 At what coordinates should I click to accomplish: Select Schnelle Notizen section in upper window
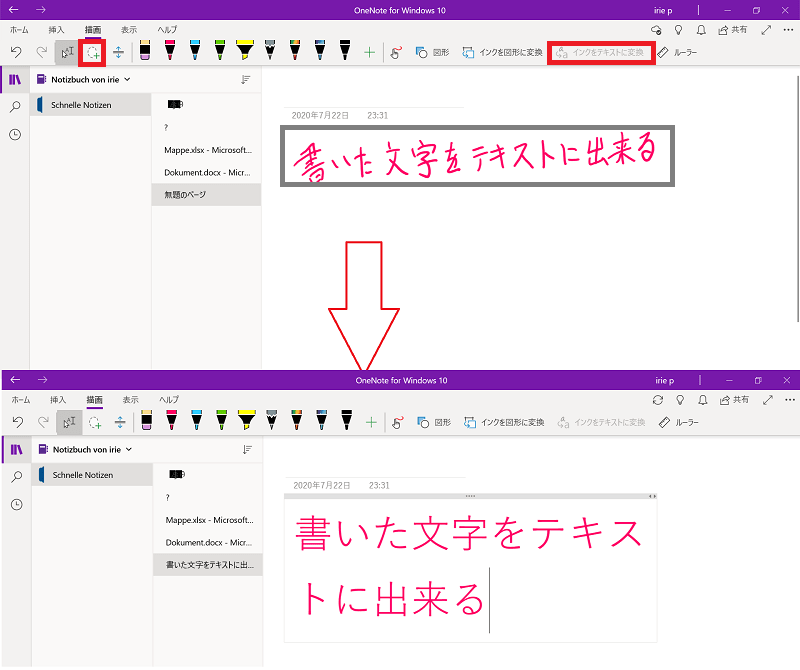point(91,105)
